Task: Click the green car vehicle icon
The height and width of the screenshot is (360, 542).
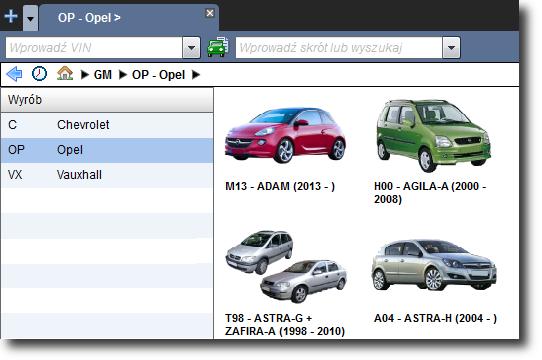Action: [x=218, y=46]
